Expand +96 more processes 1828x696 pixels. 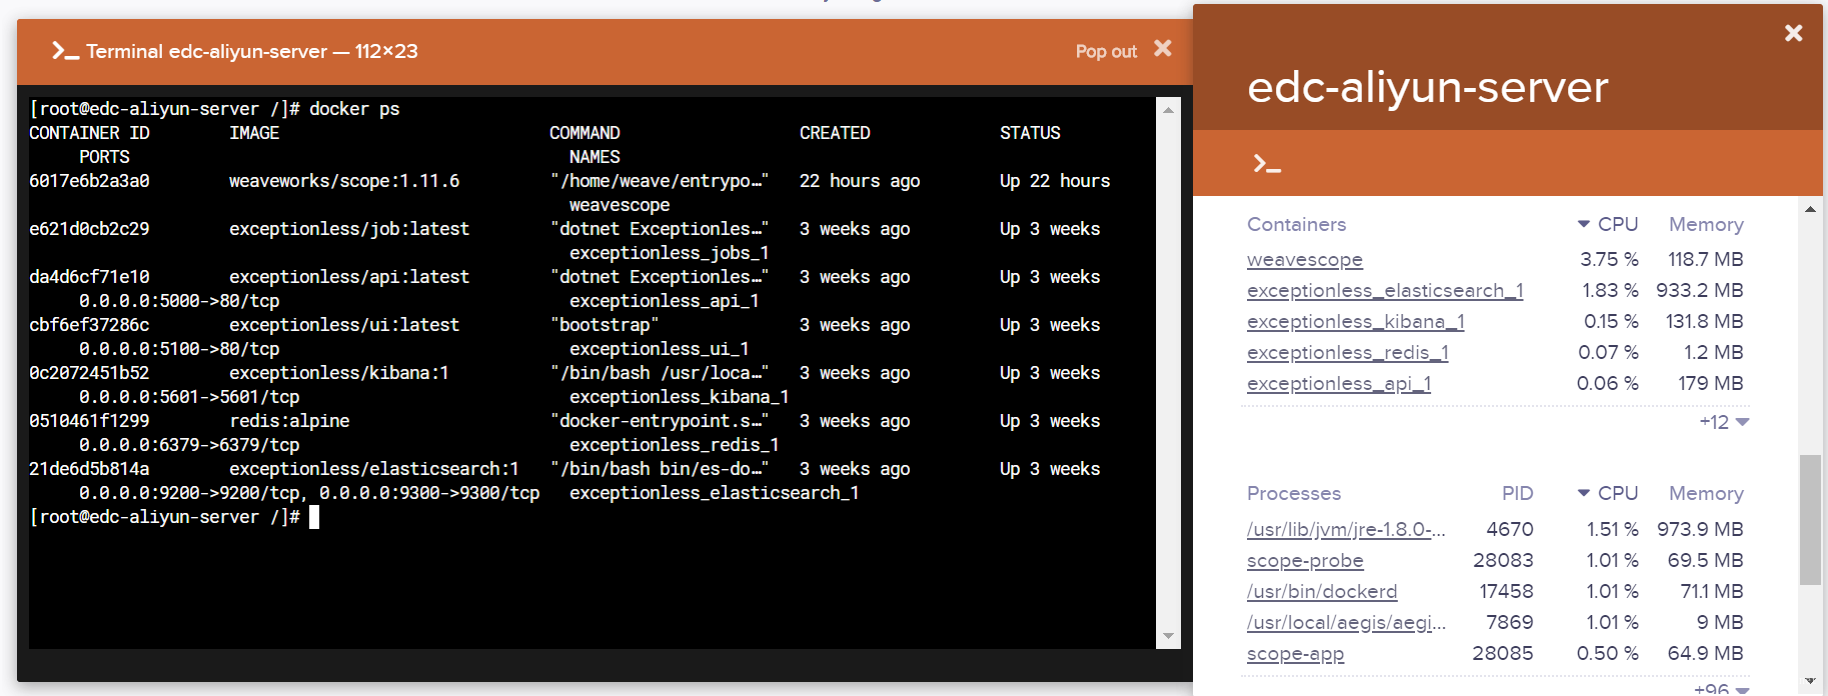coord(1722,688)
